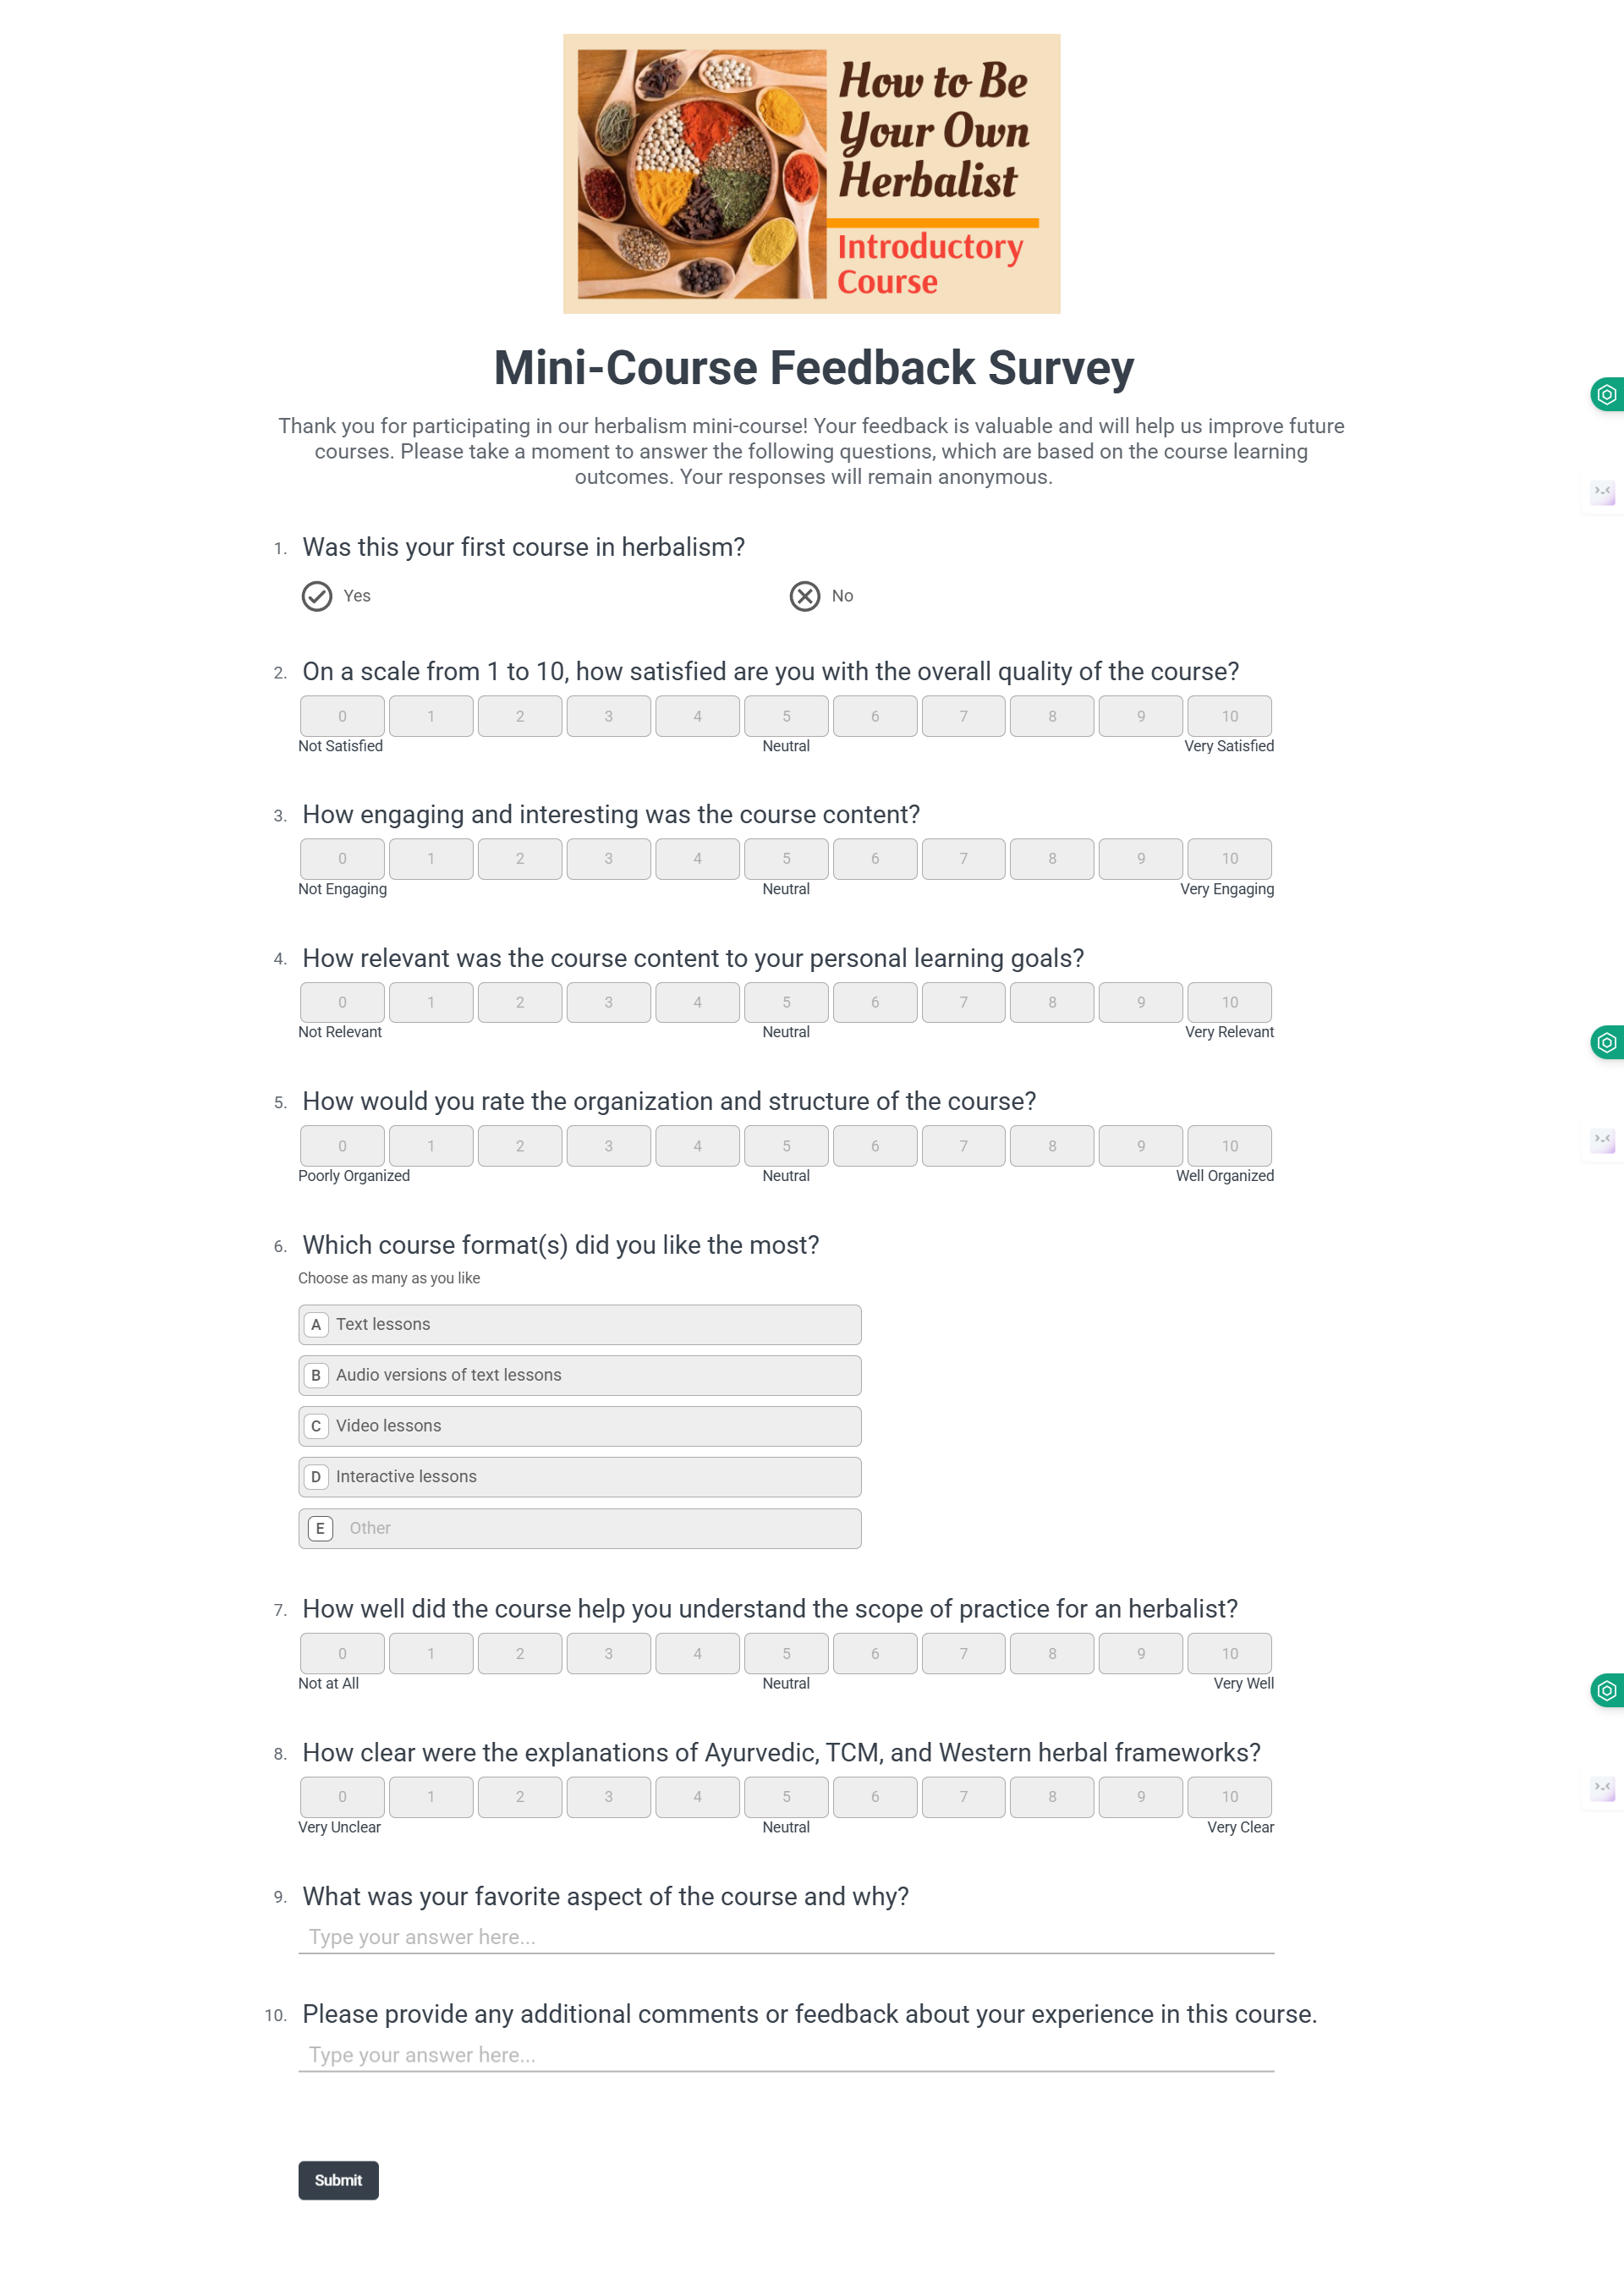
Task: Rate scope of practice understanding as 7
Action: point(964,1653)
